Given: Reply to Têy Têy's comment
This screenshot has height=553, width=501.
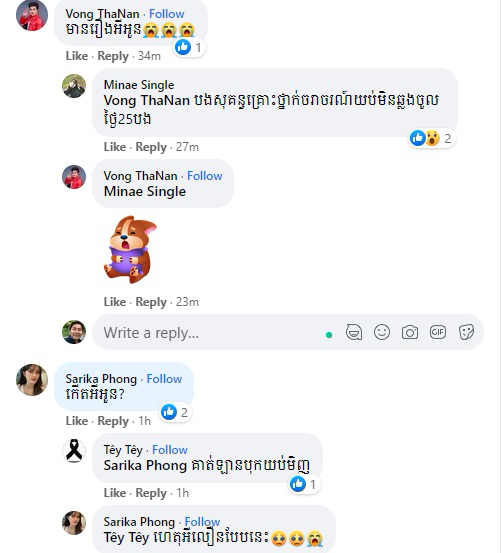Looking at the screenshot, I should pos(151,493).
